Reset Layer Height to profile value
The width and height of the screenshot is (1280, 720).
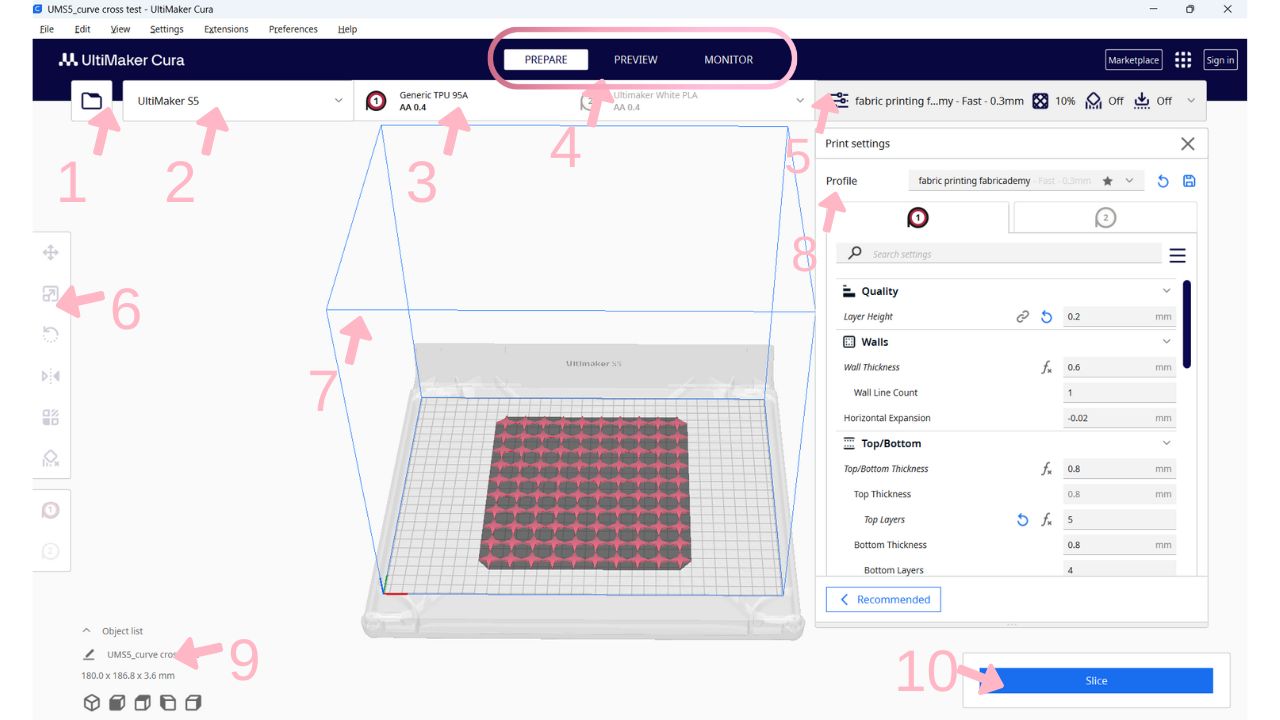[x=1046, y=317]
